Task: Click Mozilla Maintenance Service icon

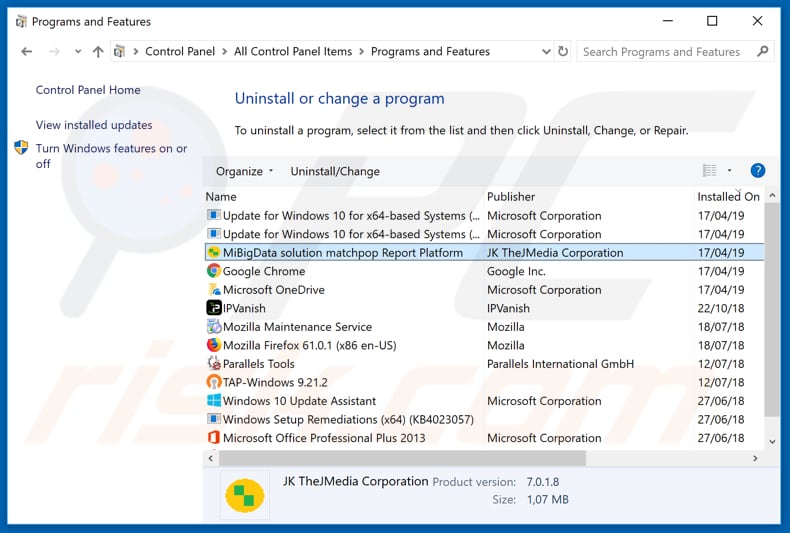Action: [x=214, y=326]
